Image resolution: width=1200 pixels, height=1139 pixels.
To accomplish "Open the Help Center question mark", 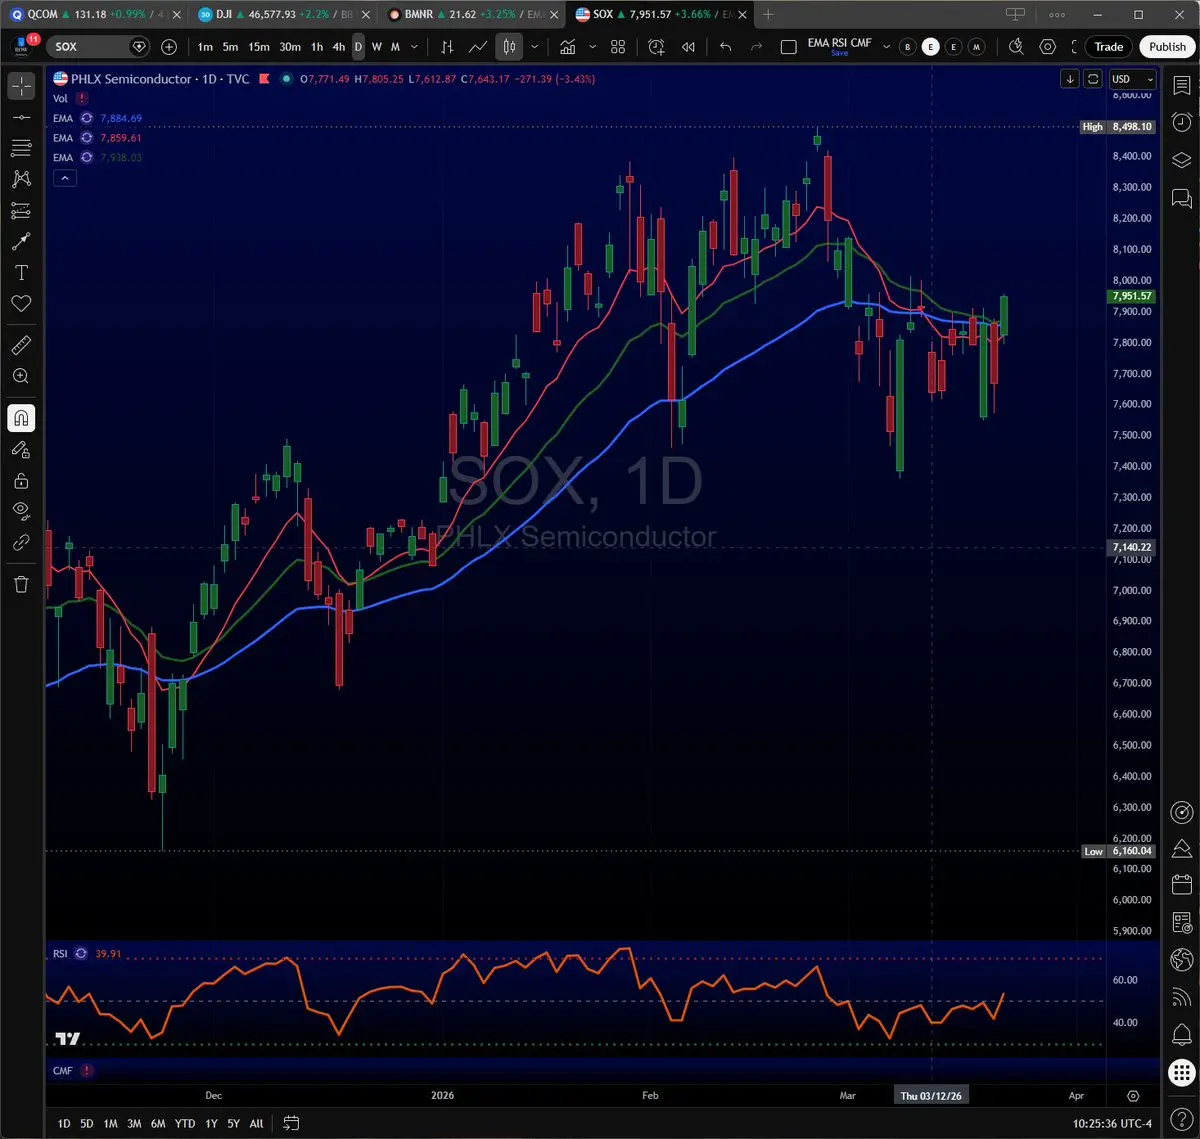I will [1181, 1117].
